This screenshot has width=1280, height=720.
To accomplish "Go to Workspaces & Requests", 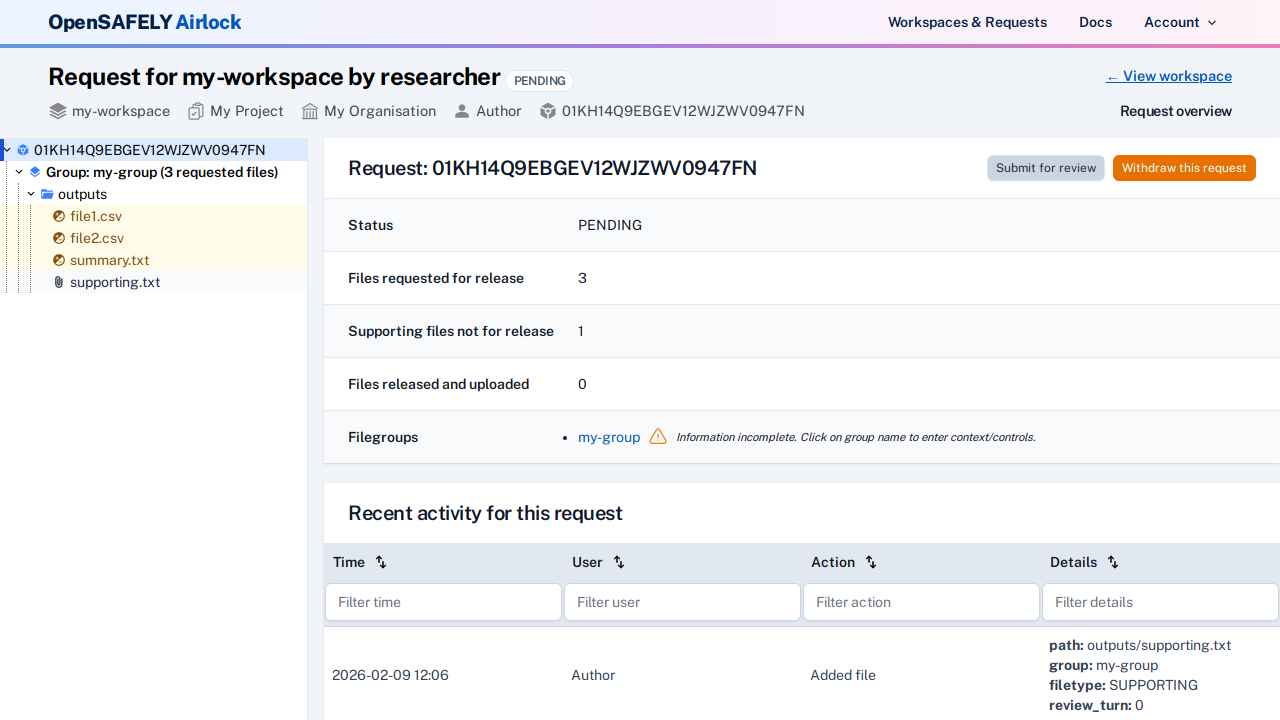I will point(967,22).
